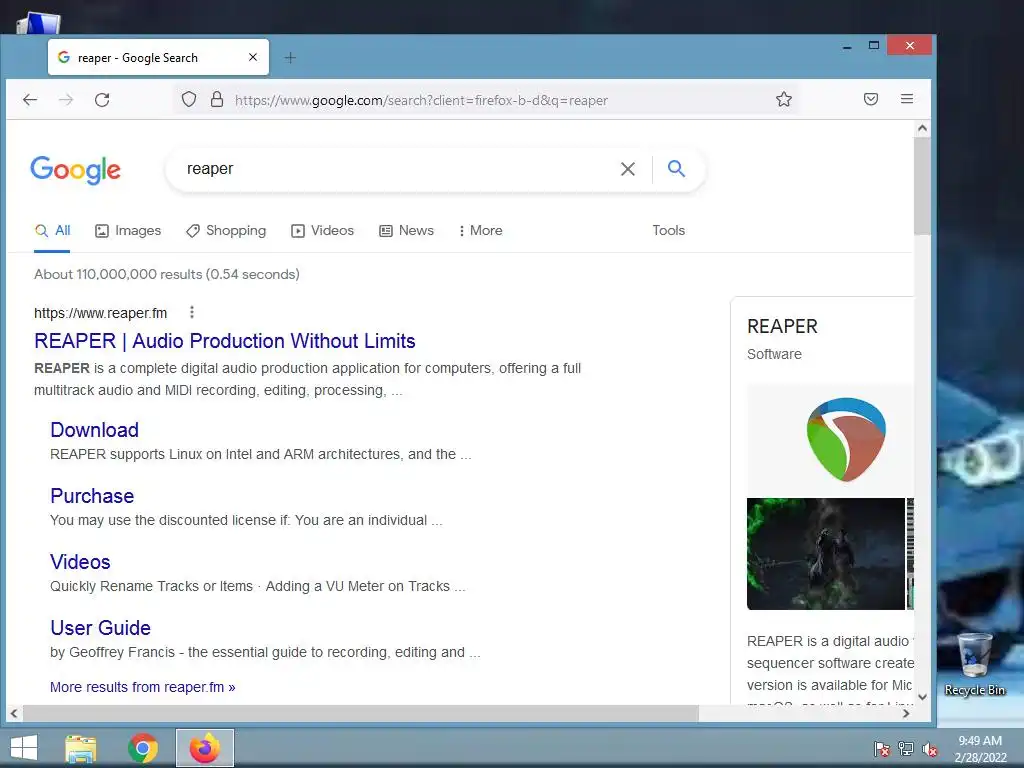The height and width of the screenshot is (768, 1024).
Task: Click the Google logo
Action: [x=76, y=170]
